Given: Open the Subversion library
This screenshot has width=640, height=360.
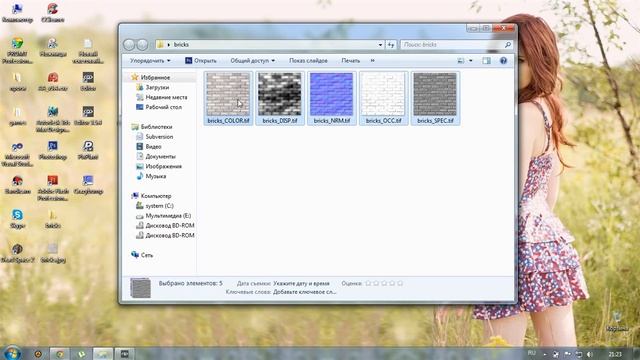Looking at the screenshot, I should pos(159,137).
